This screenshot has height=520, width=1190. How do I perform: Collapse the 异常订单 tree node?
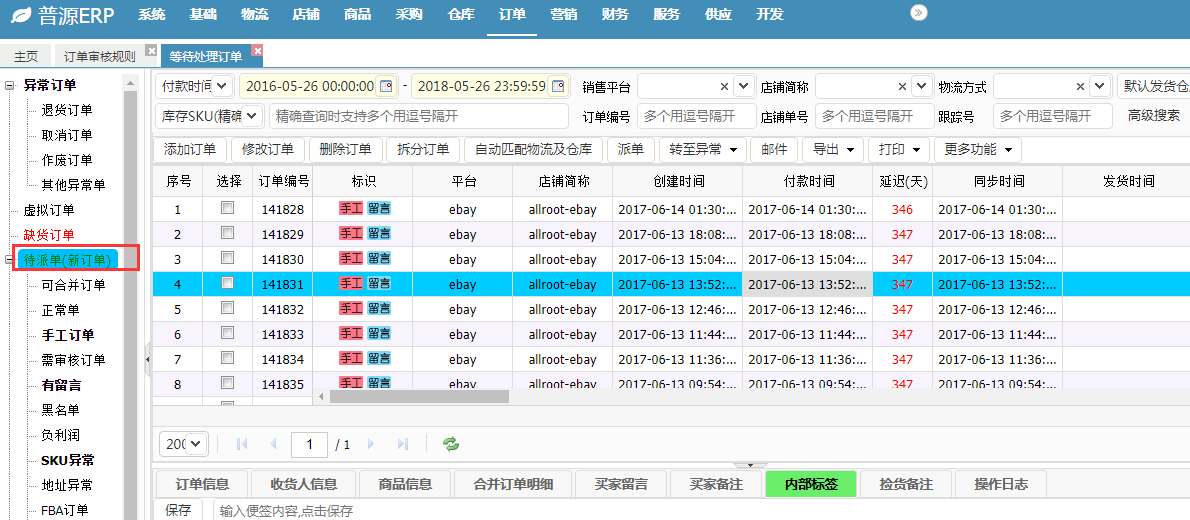[10, 85]
